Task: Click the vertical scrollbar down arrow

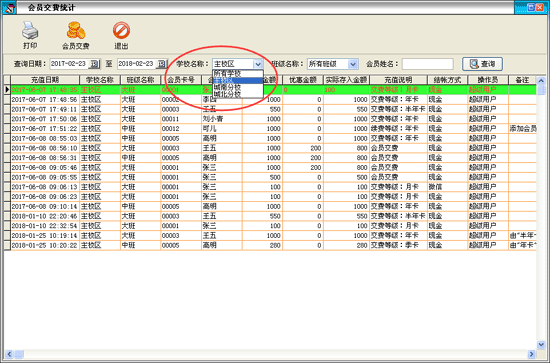Action: coord(541,344)
